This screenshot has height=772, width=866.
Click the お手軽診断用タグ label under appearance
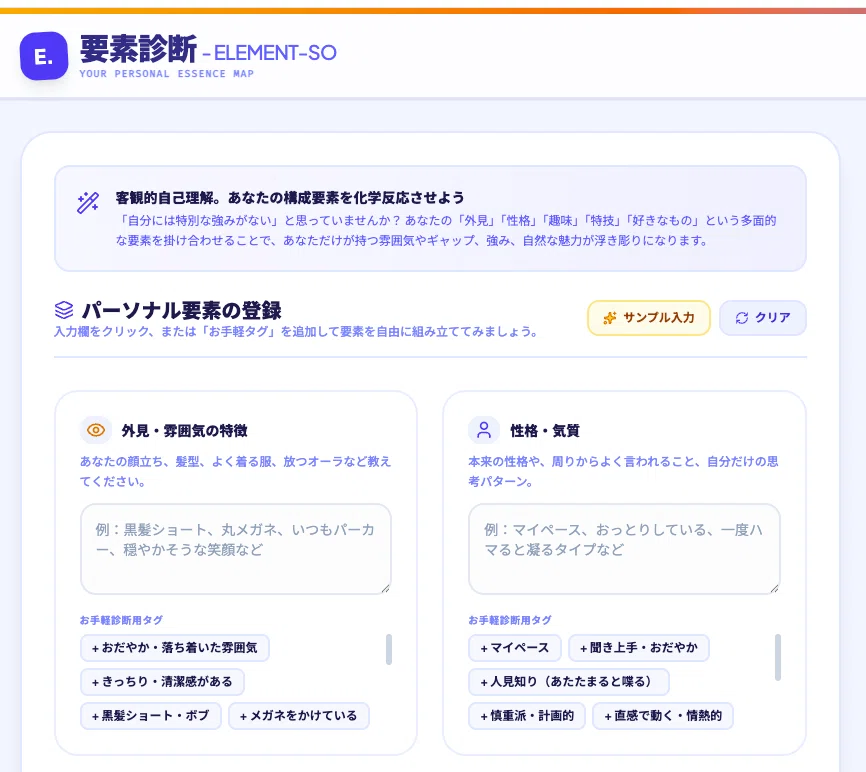coord(121,620)
